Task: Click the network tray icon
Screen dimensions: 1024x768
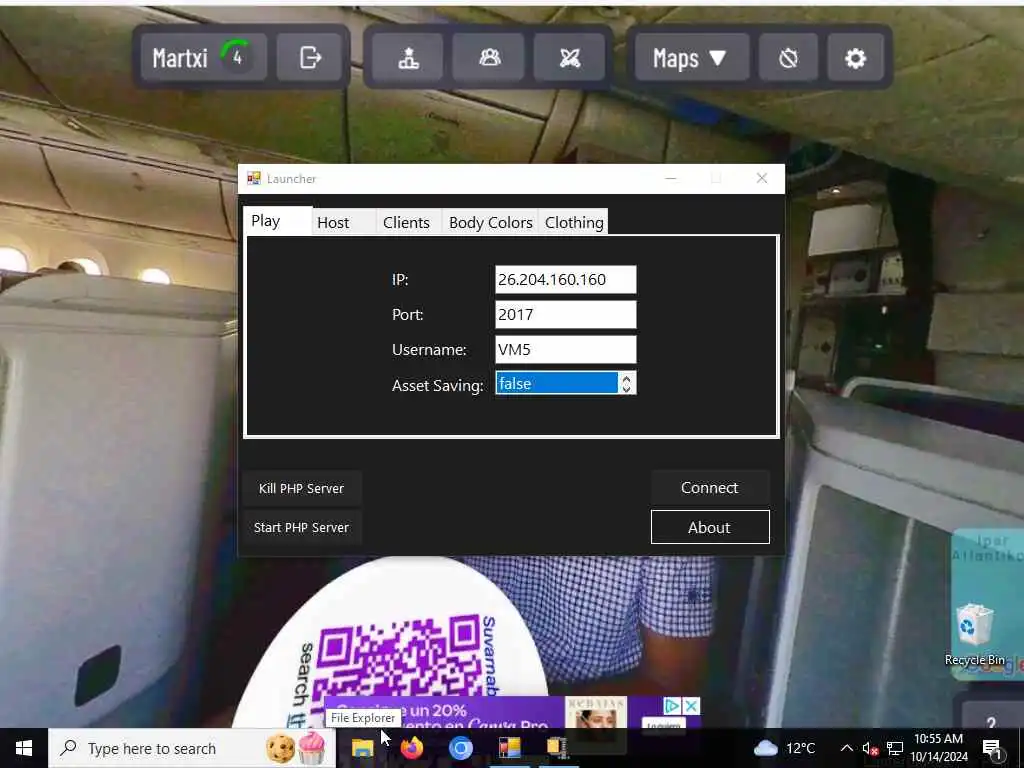Action: click(x=895, y=748)
